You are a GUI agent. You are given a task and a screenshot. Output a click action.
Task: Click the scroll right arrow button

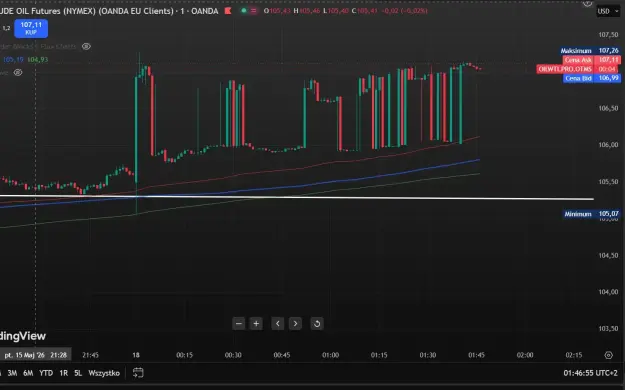pos(295,323)
